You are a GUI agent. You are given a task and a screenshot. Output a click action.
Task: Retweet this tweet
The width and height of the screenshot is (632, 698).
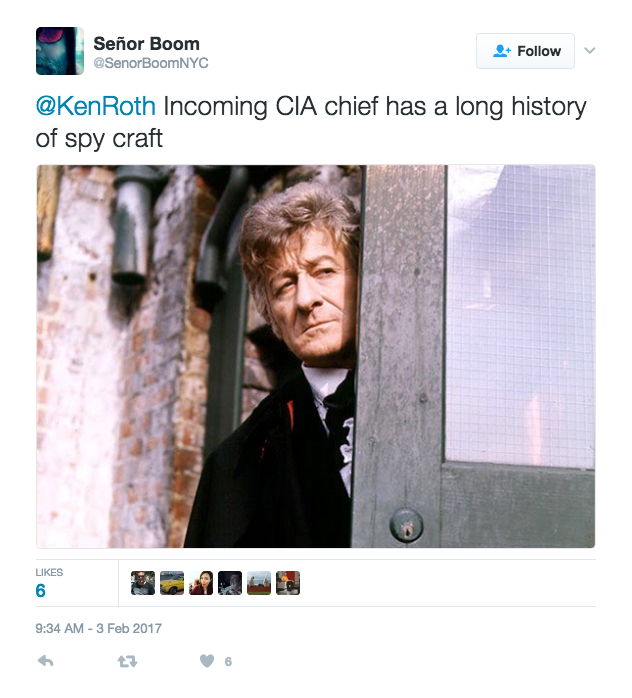point(127,661)
